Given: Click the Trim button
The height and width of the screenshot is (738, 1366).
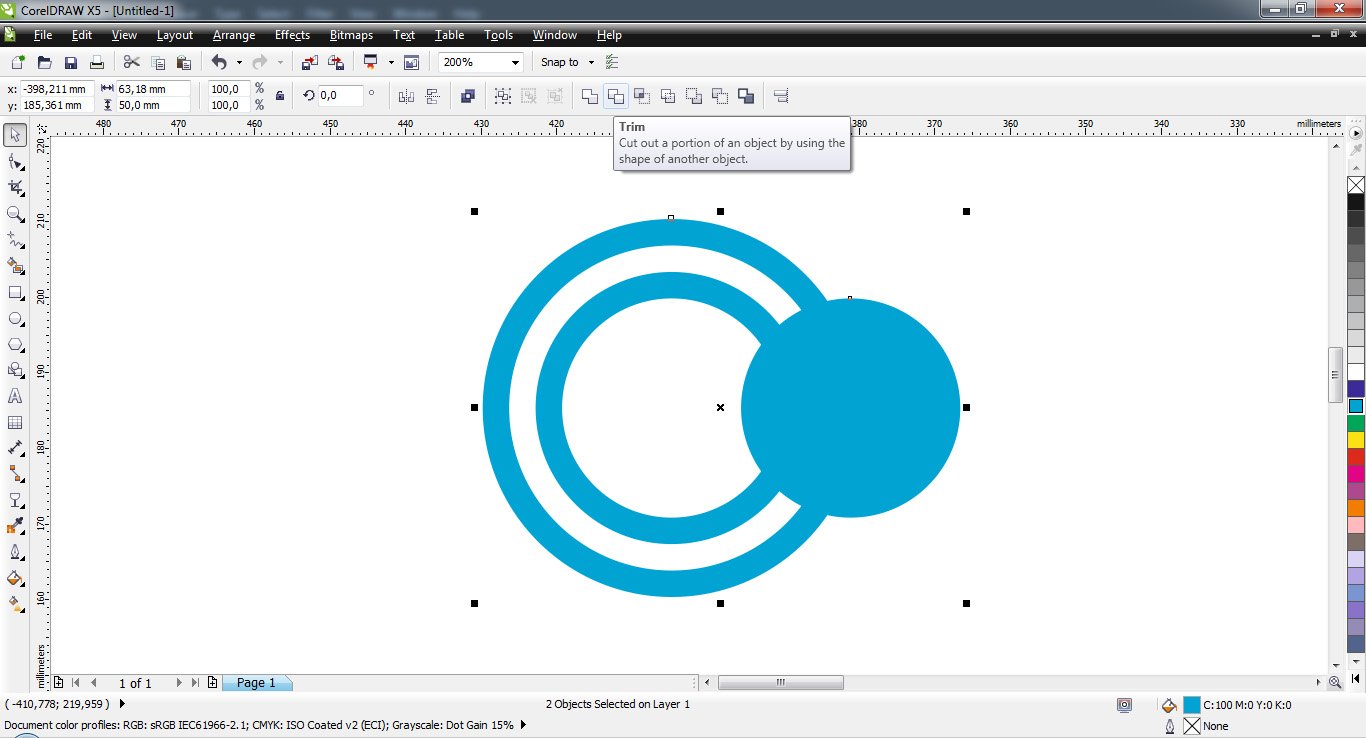Looking at the screenshot, I should 616,96.
